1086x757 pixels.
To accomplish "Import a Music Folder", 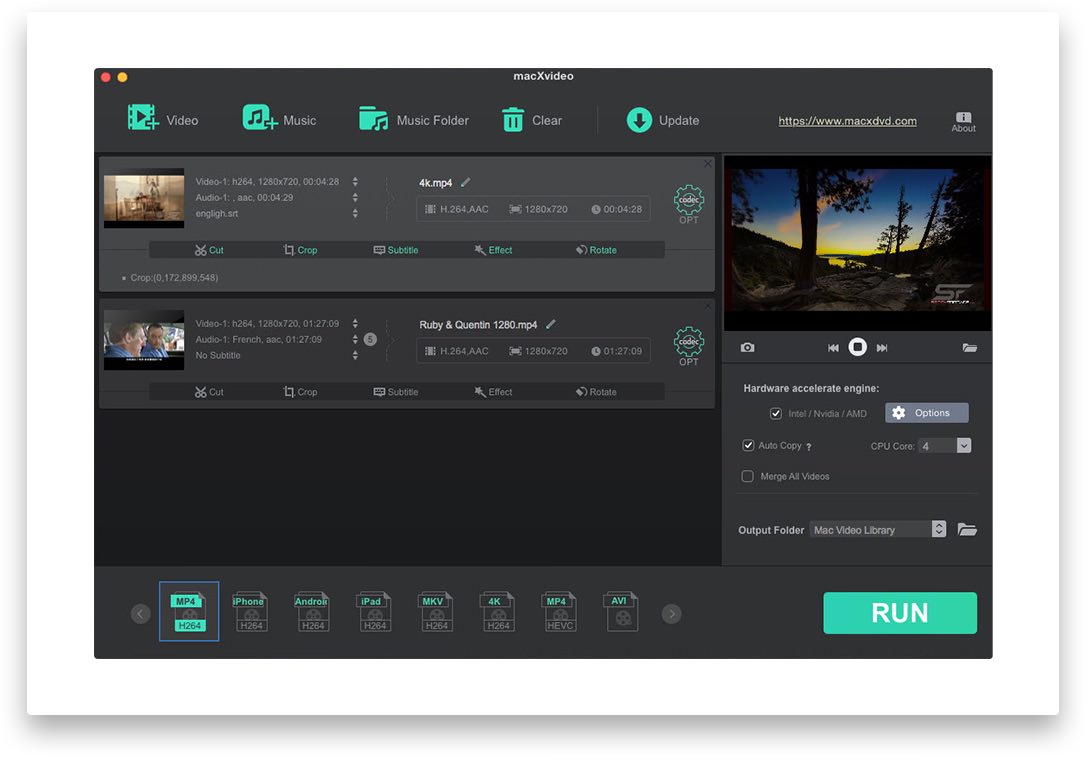I will tap(413, 119).
